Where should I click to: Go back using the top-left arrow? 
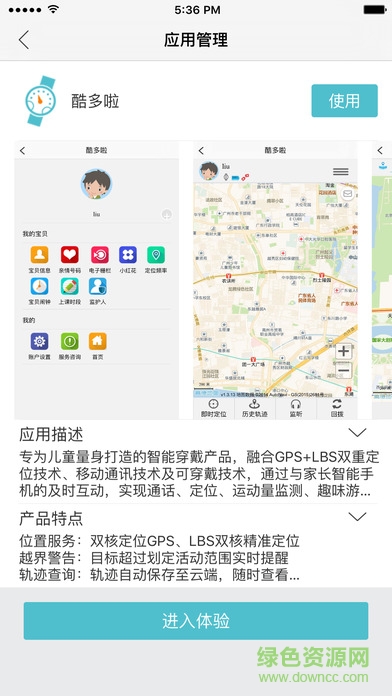(24, 40)
